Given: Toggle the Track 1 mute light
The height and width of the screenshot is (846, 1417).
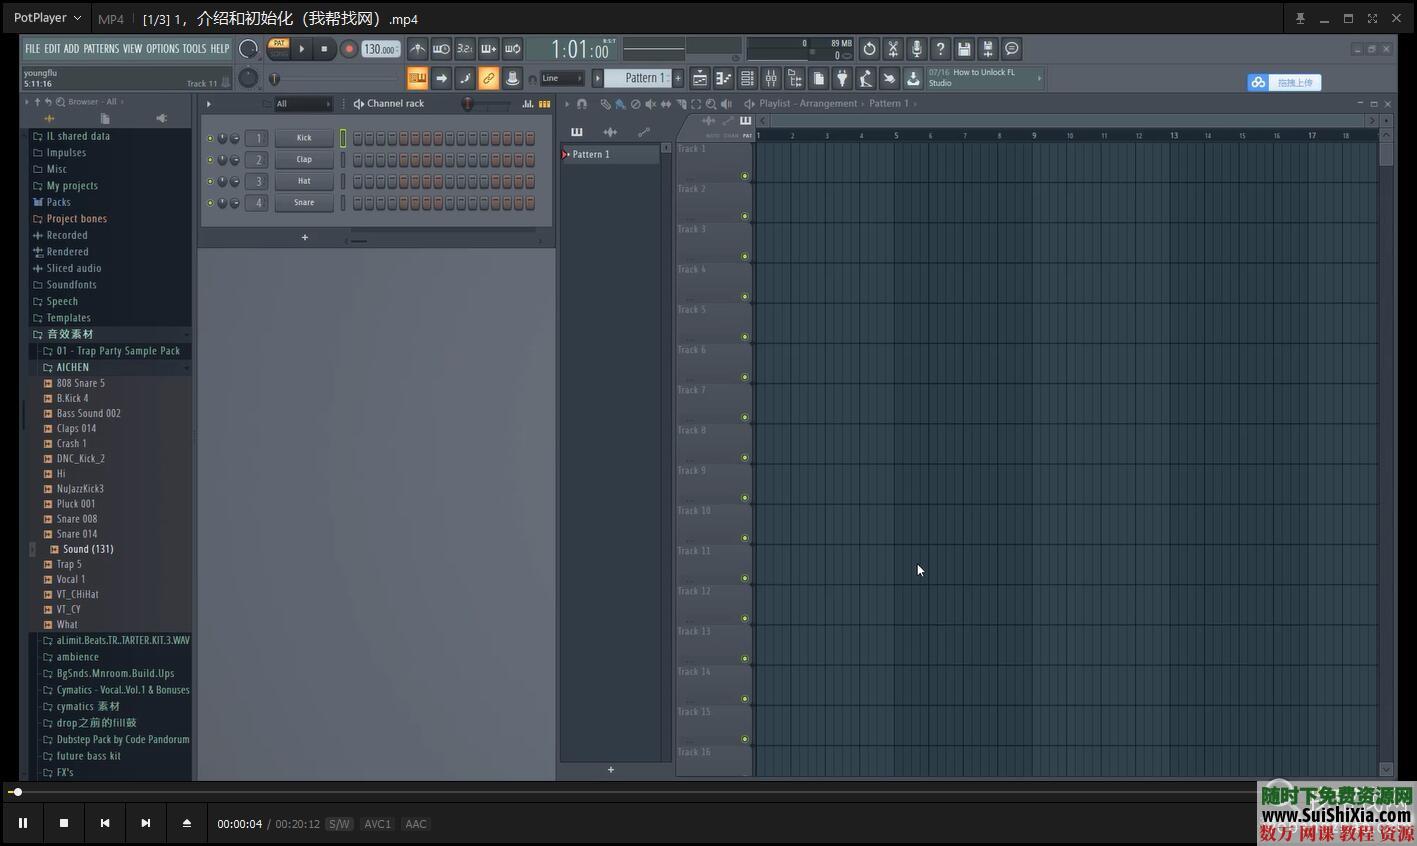Looking at the screenshot, I should (x=744, y=176).
